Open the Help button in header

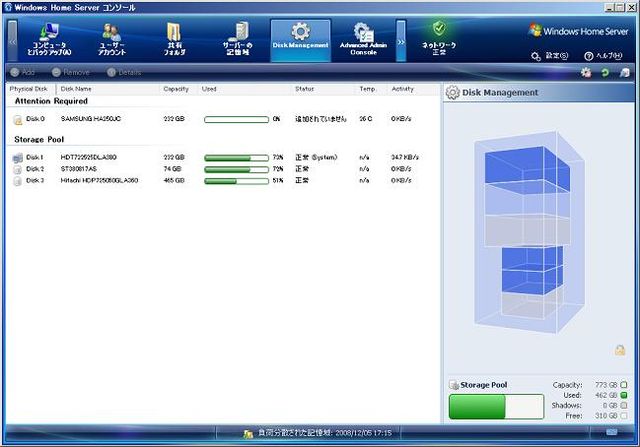click(x=602, y=56)
